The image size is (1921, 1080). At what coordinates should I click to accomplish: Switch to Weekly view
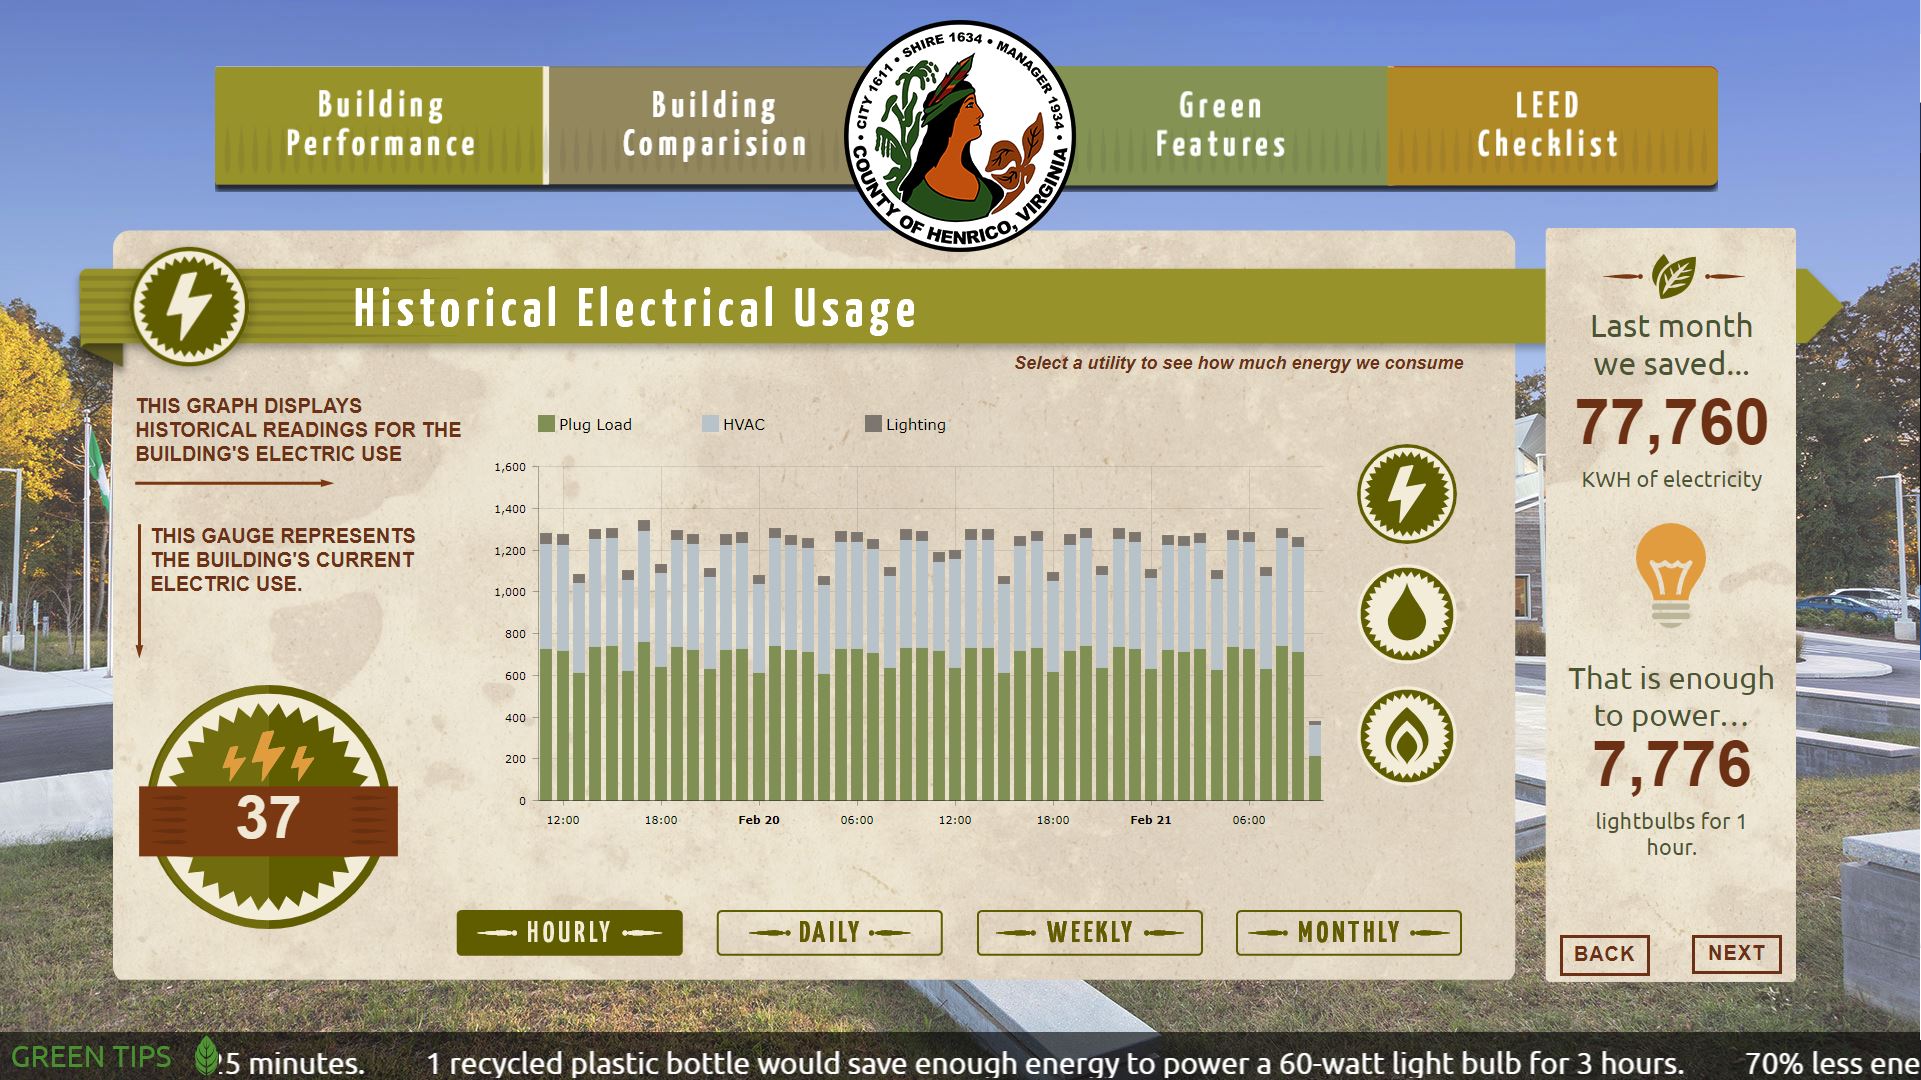click(x=1089, y=932)
